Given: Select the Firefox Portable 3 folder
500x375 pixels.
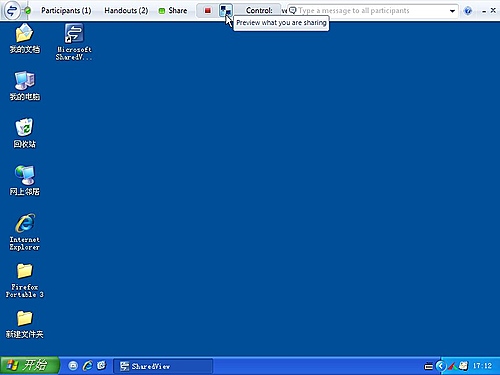Looking at the screenshot, I should 25,280.
